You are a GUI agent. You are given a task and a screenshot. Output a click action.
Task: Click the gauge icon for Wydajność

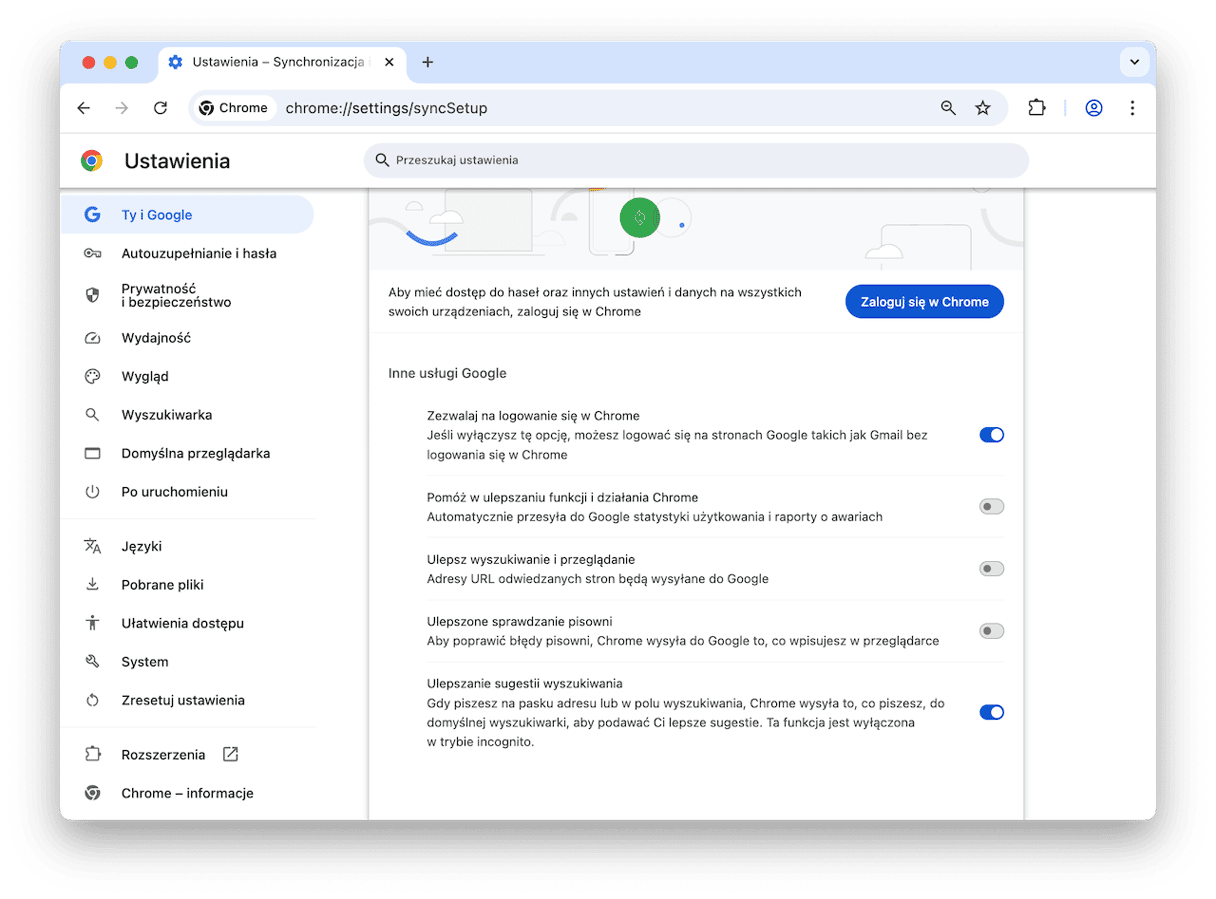pos(92,338)
